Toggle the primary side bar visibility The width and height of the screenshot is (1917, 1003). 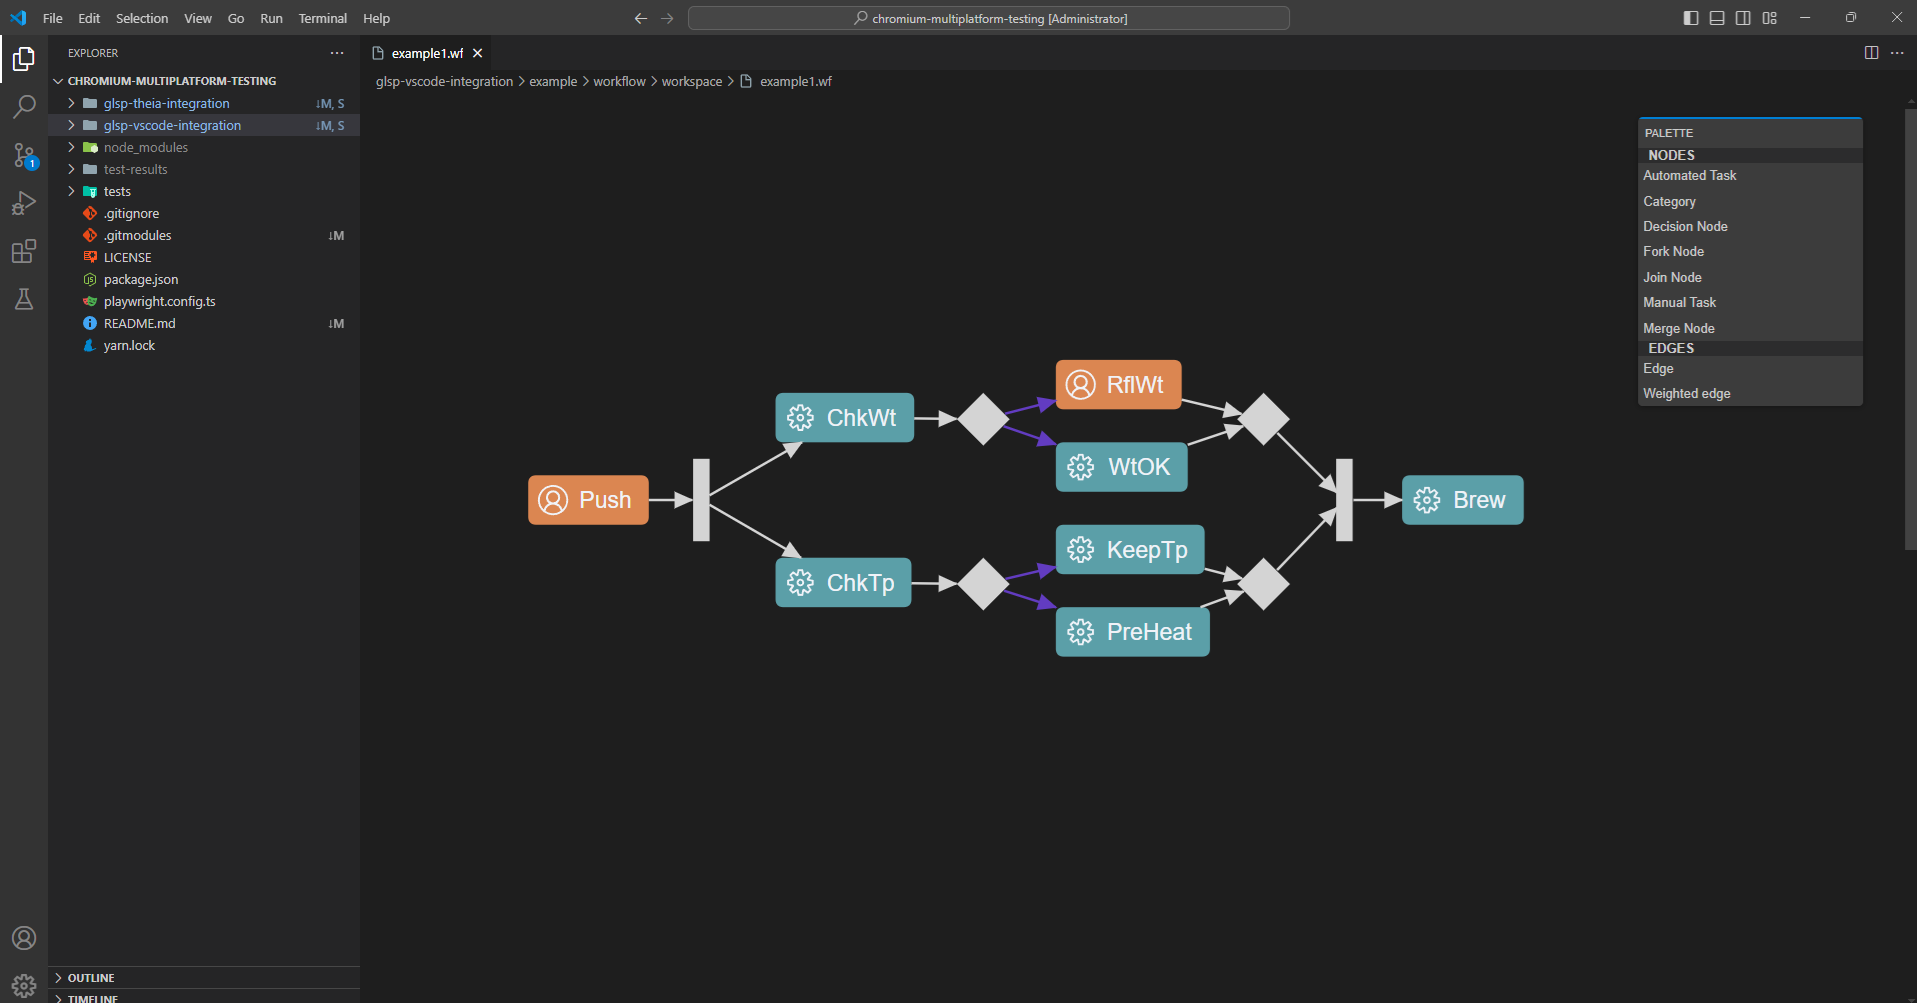[1690, 17]
